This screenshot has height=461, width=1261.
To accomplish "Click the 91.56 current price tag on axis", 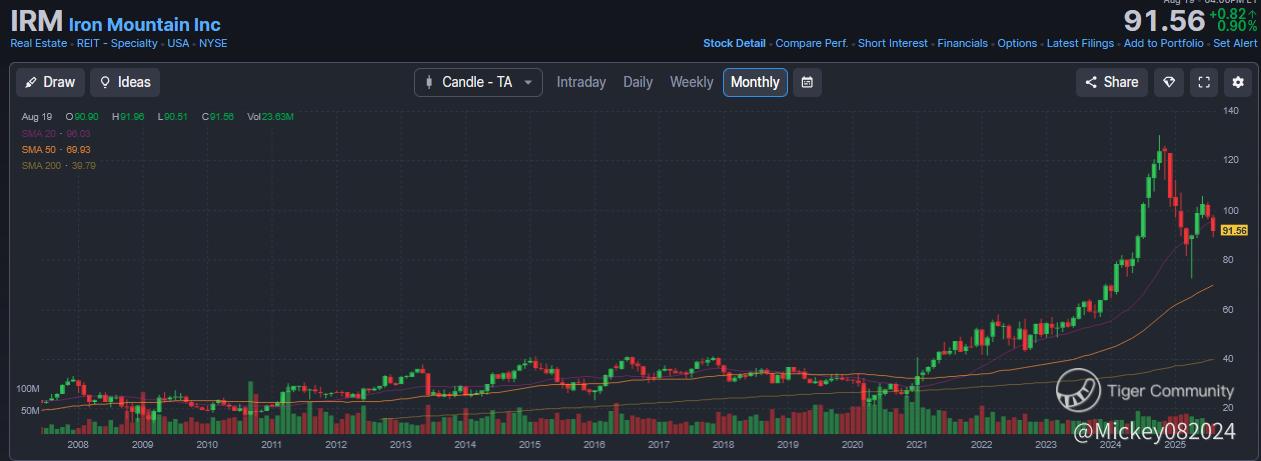I will click(1235, 231).
